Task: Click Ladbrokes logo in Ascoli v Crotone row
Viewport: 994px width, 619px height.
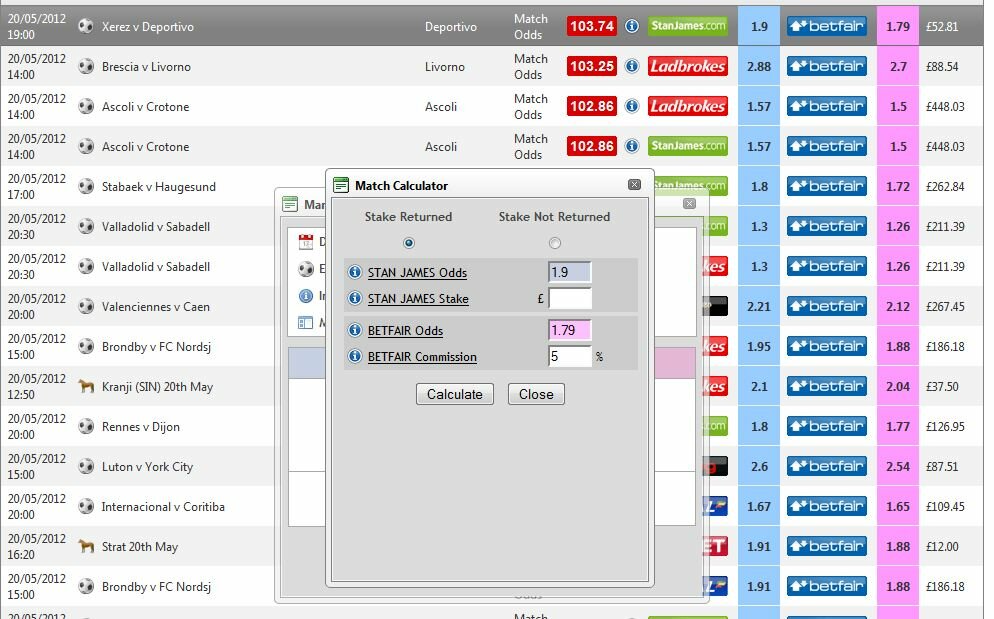Action: point(688,106)
